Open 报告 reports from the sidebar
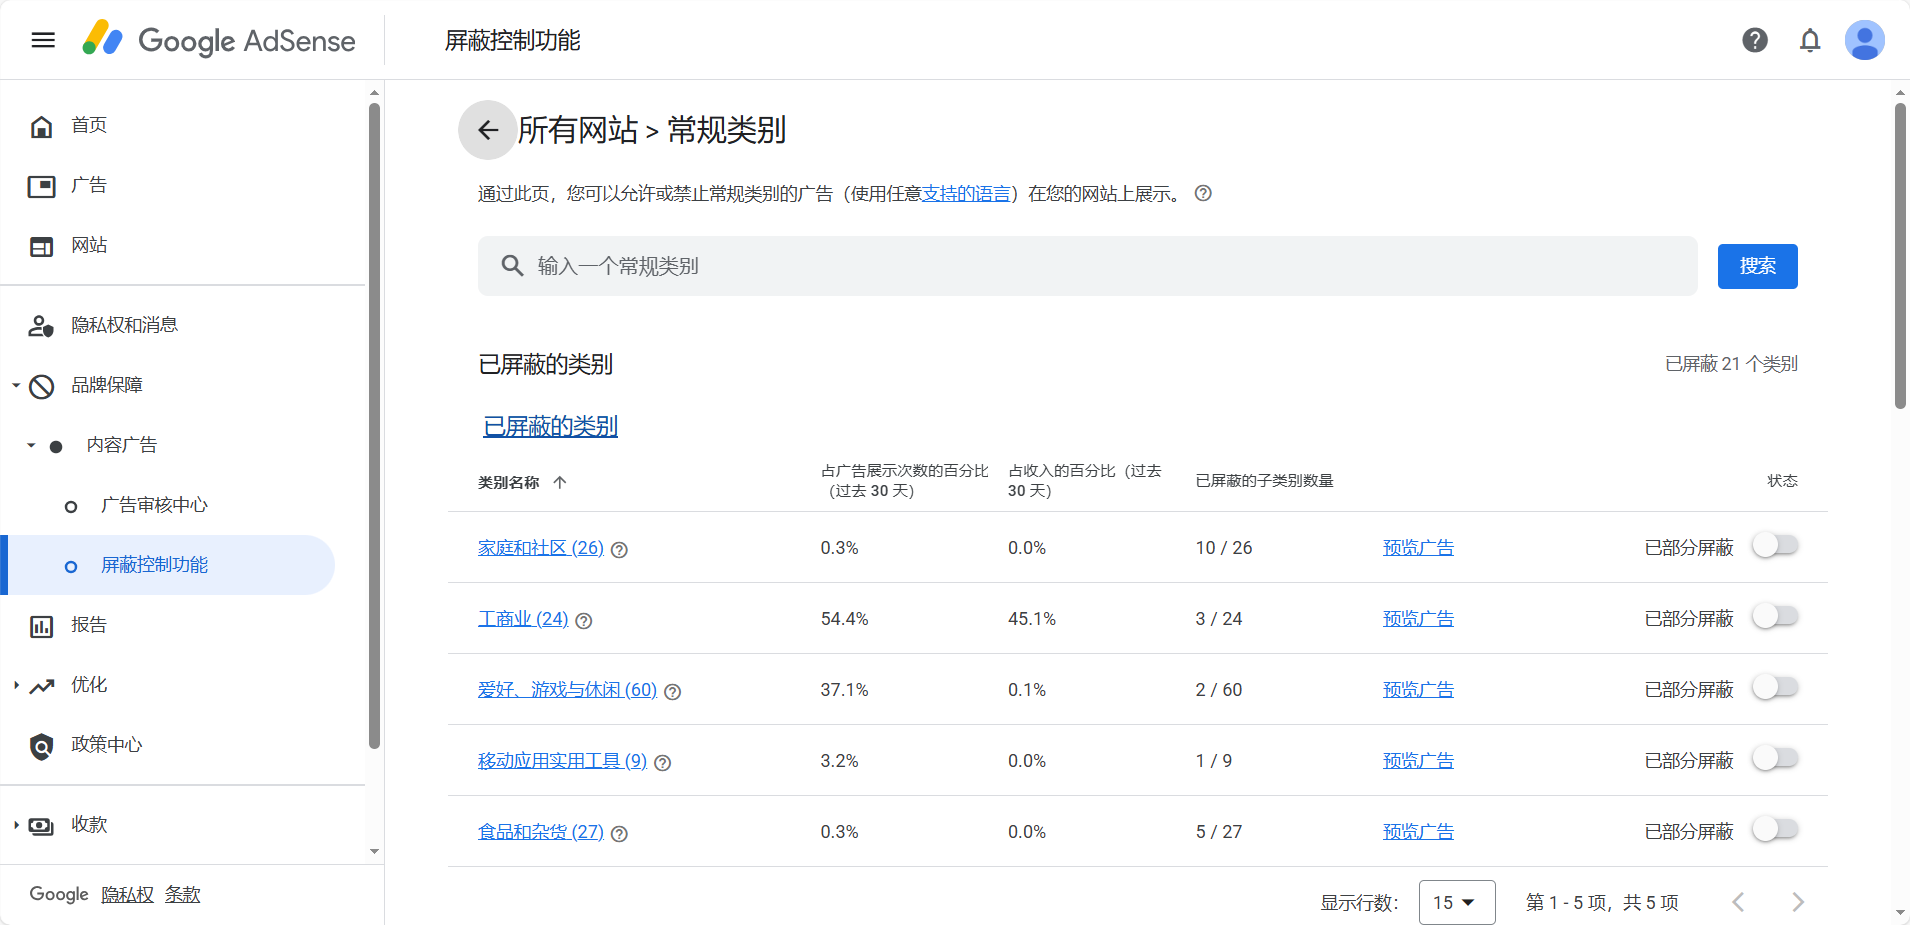Image resolution: width=1910 pixels, height=925 pixels. 88,624
